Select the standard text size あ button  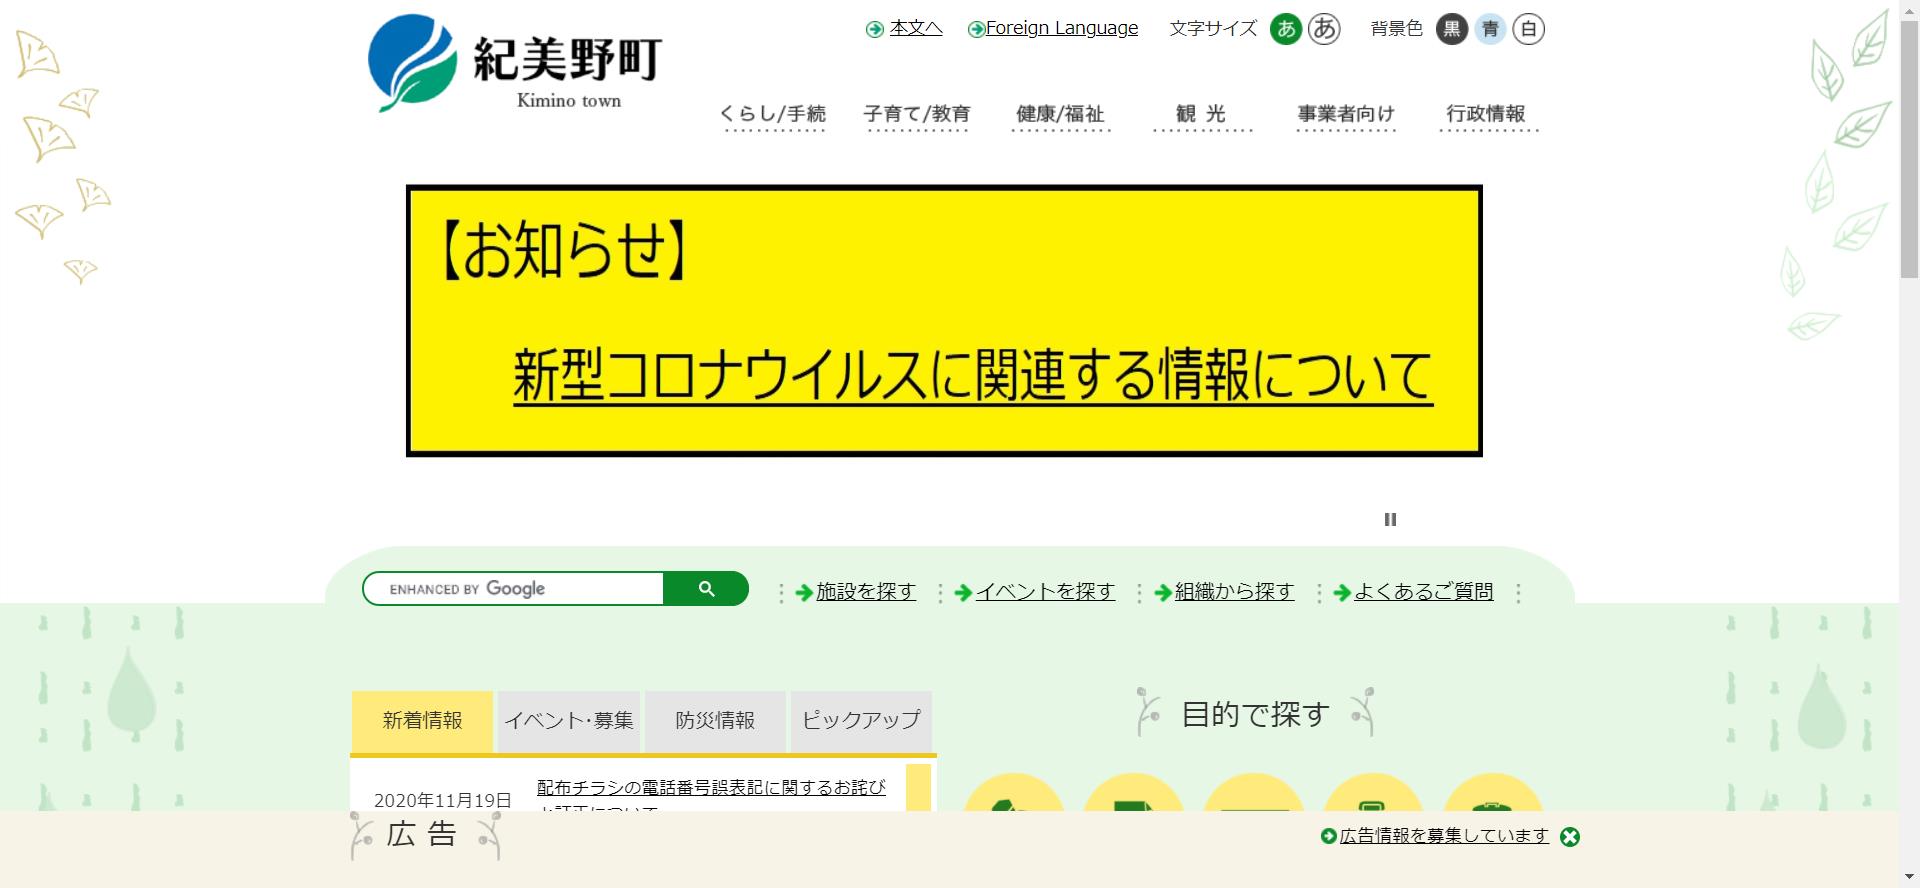tap(1286, 29)
